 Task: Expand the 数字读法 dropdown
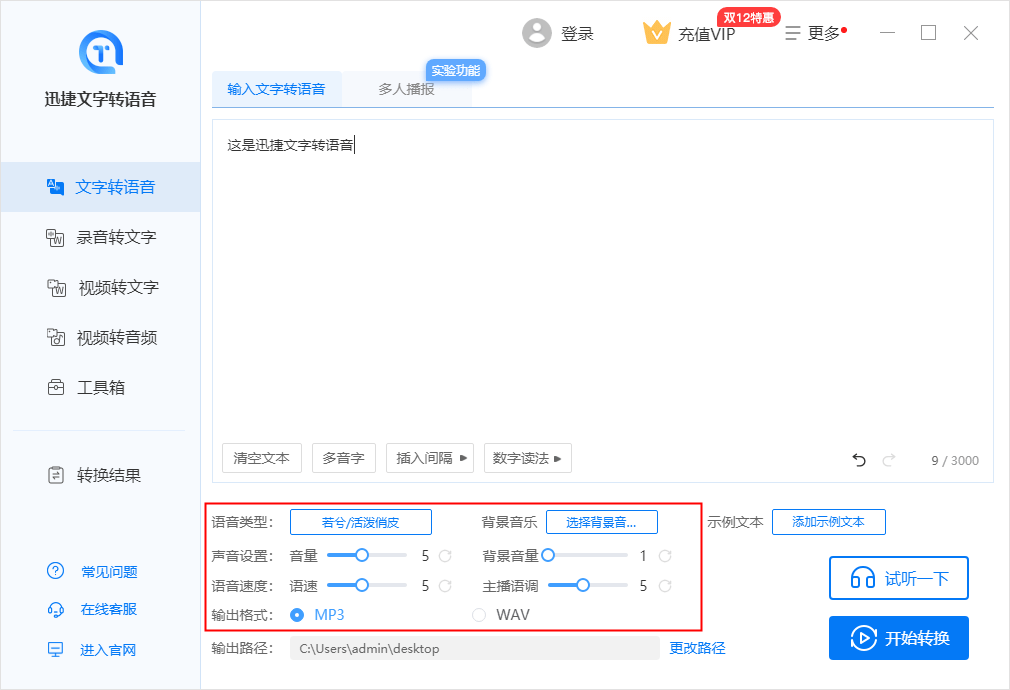527,458
